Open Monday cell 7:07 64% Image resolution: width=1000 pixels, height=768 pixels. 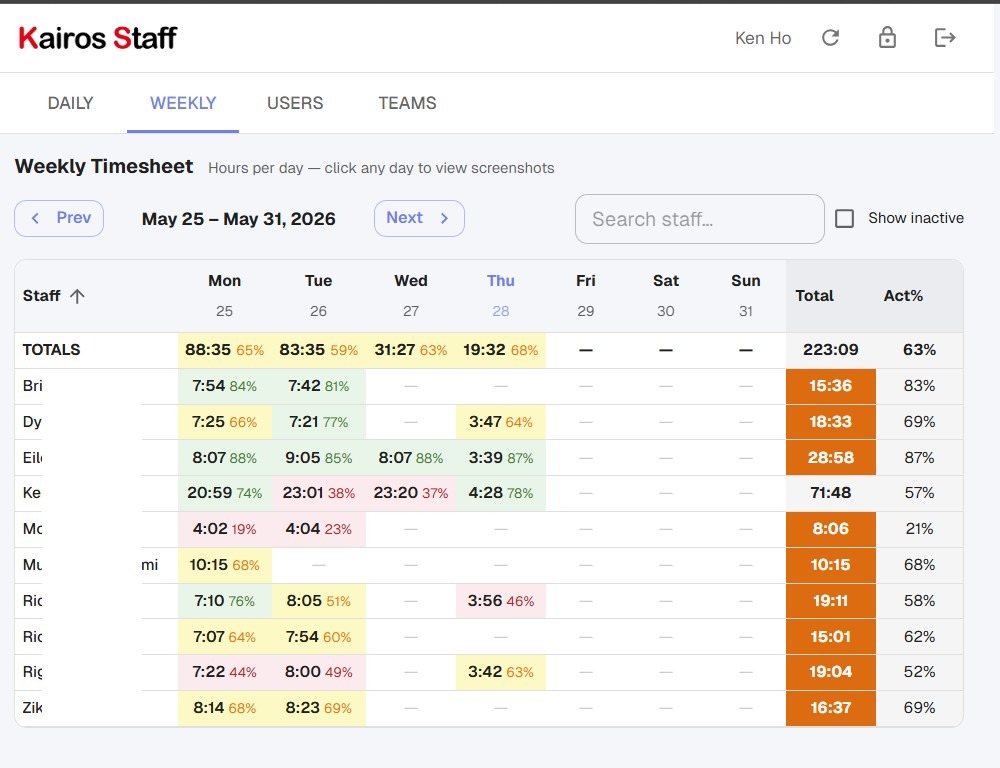(224, 637)
